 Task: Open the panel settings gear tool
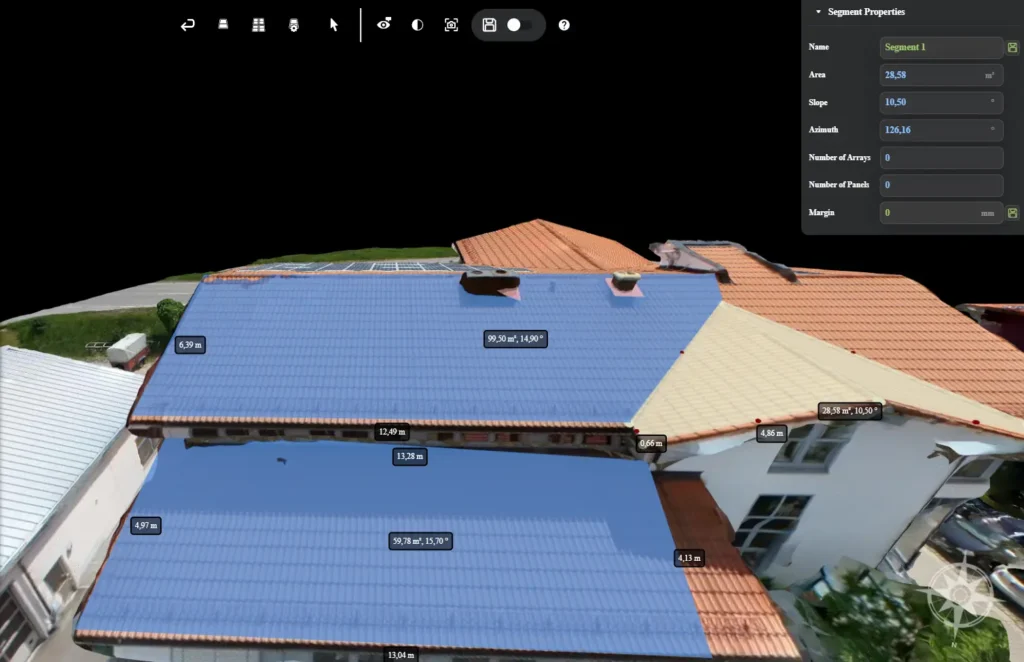[294, 25]
